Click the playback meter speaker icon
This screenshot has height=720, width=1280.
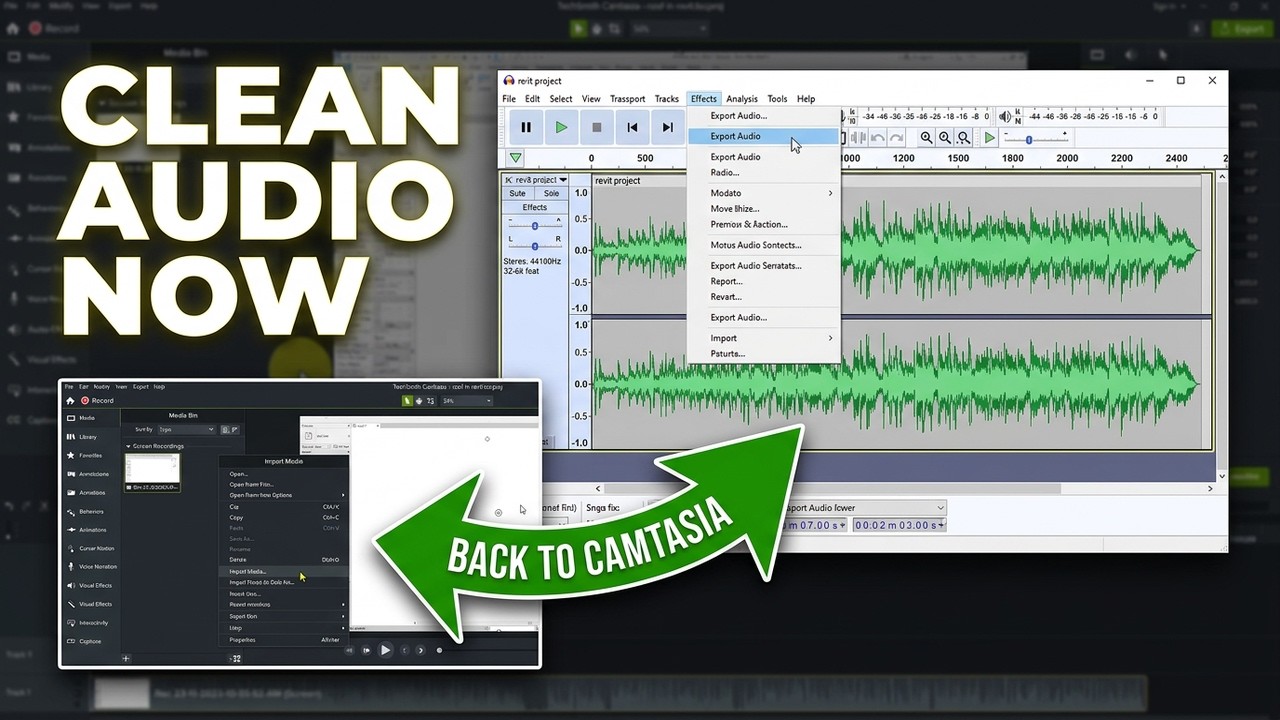(x=1004, y=116)
